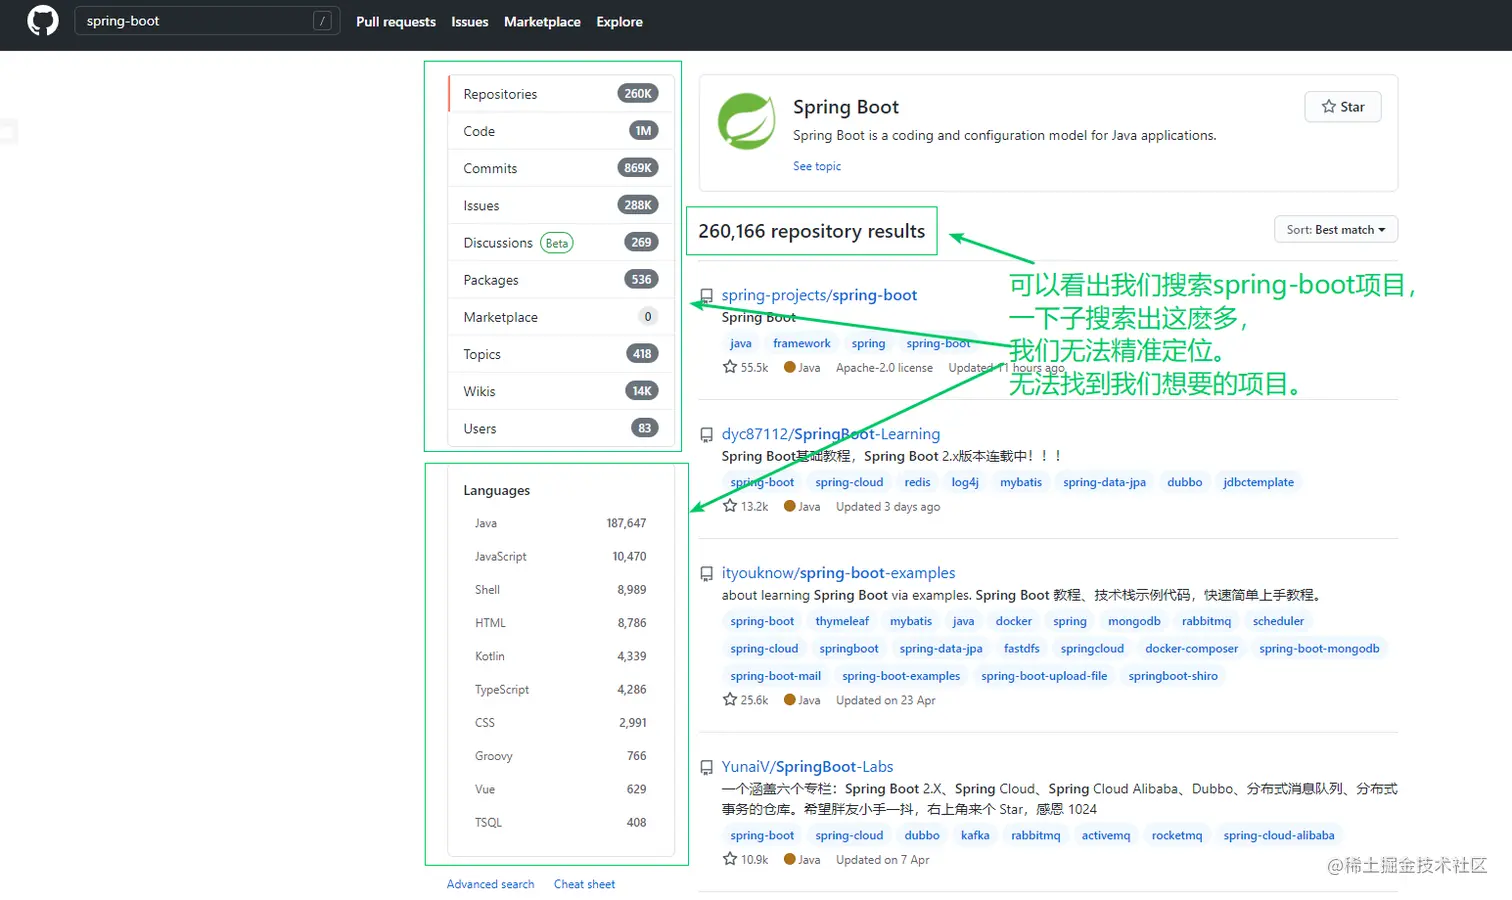Filter results by Shell language

pos(561,590)
